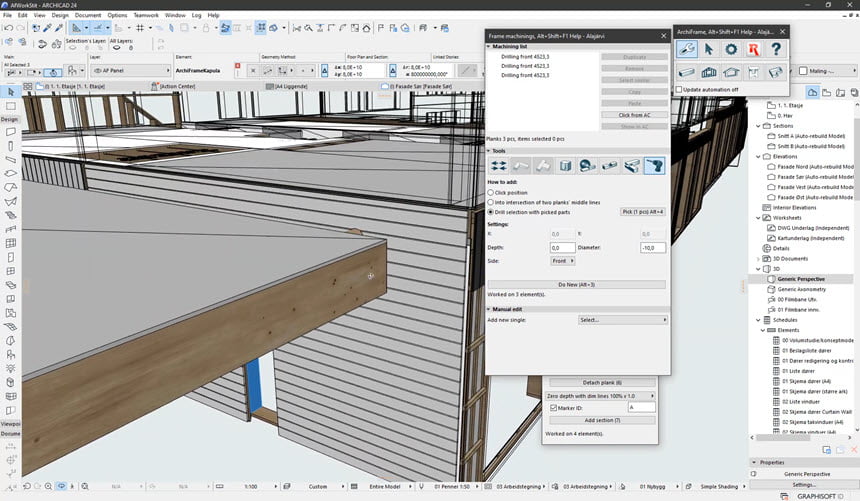
Task: Select first Drilling front 4523,3 entry
Action: click(525, 57)
